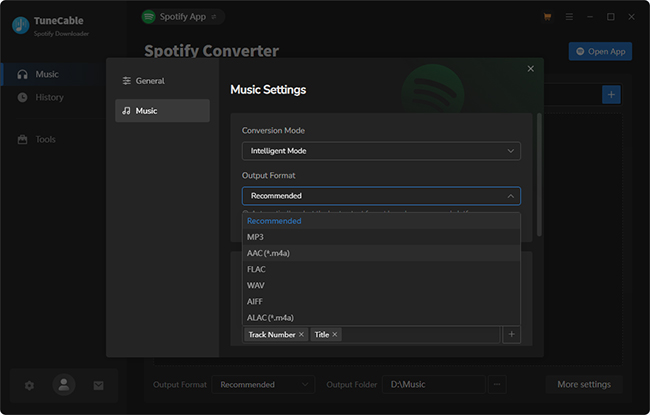Click the Tools toolbox icon in sidebar
The image size is (650, 415).
pyautogui.click(x=22, y=139)
